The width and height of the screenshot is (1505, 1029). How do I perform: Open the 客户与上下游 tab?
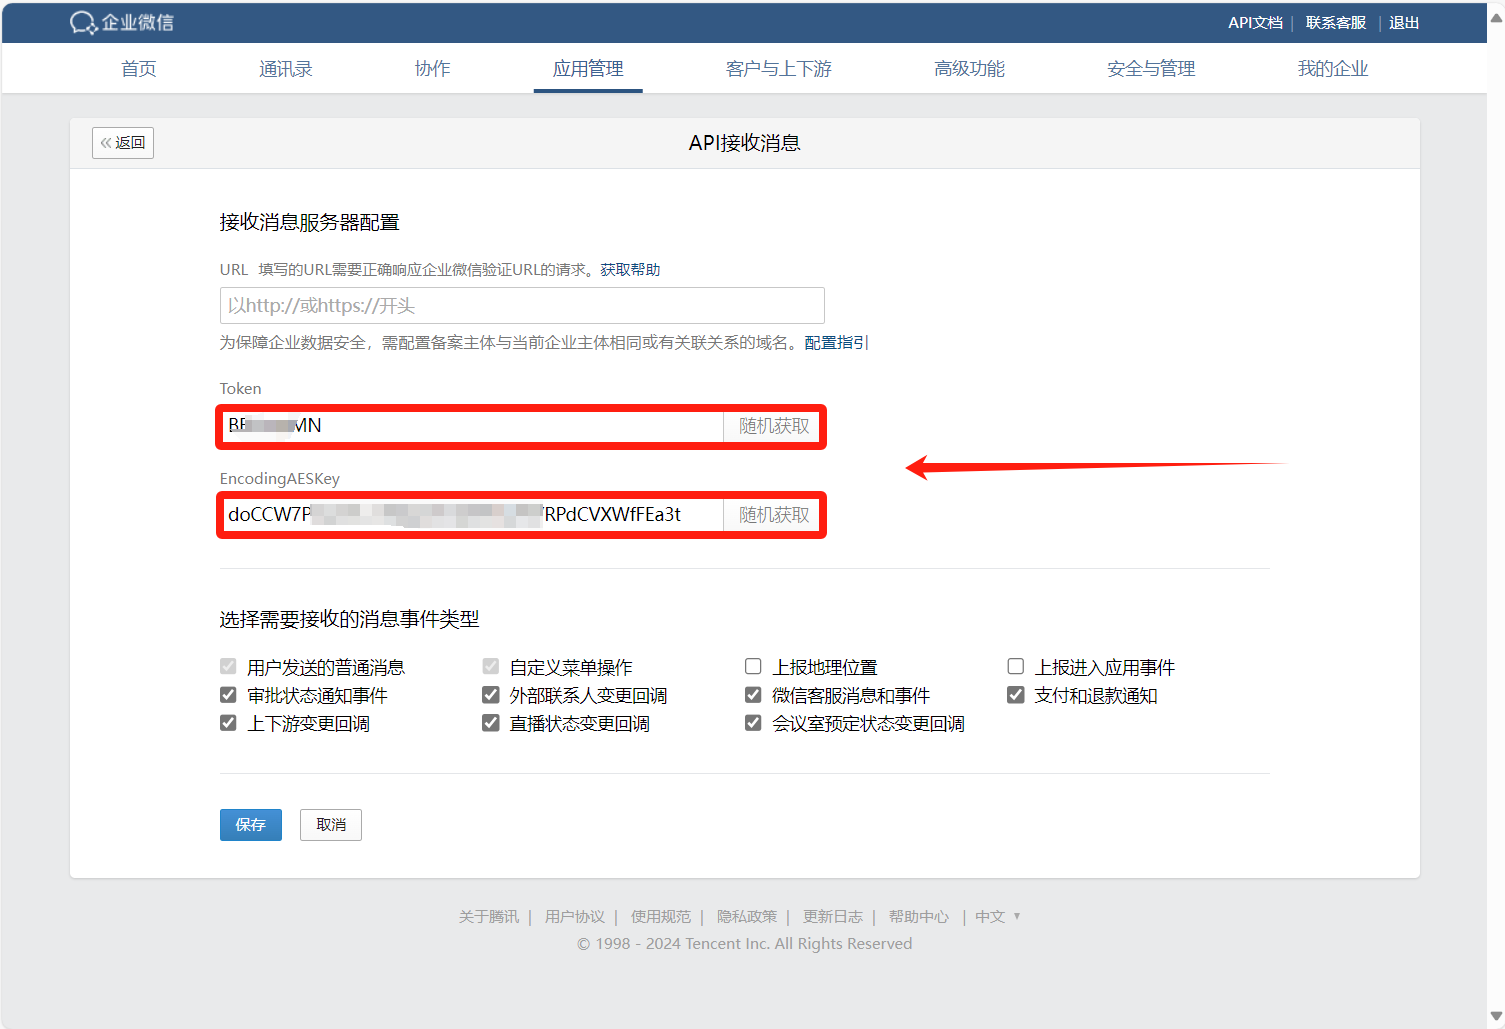click(778, 69)
